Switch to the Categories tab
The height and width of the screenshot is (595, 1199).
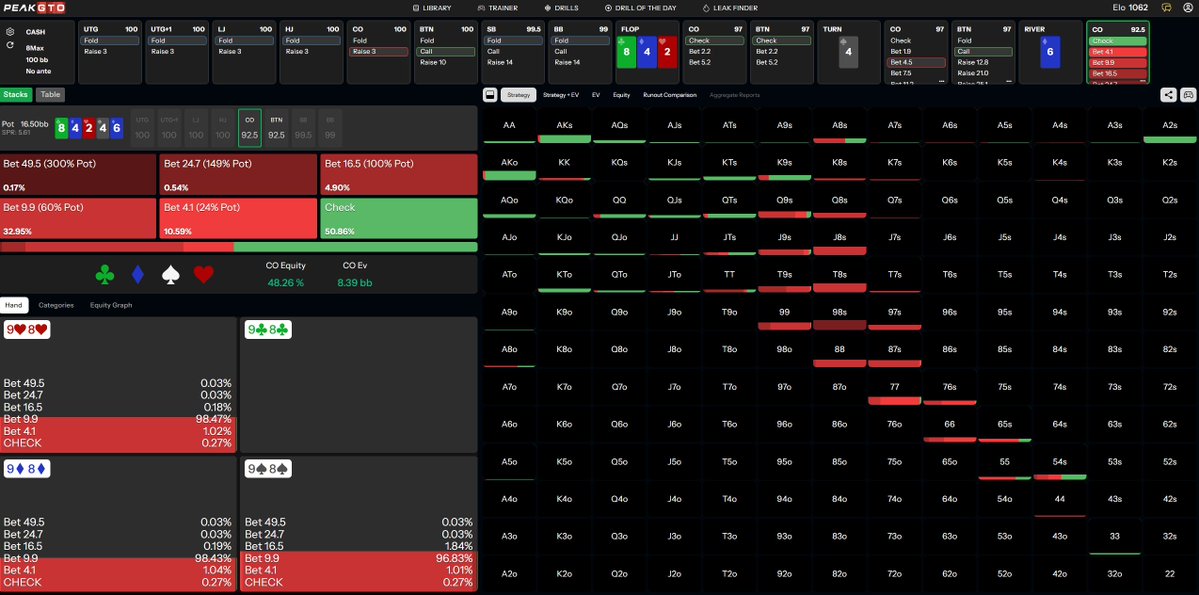click(x=56, y=305)
